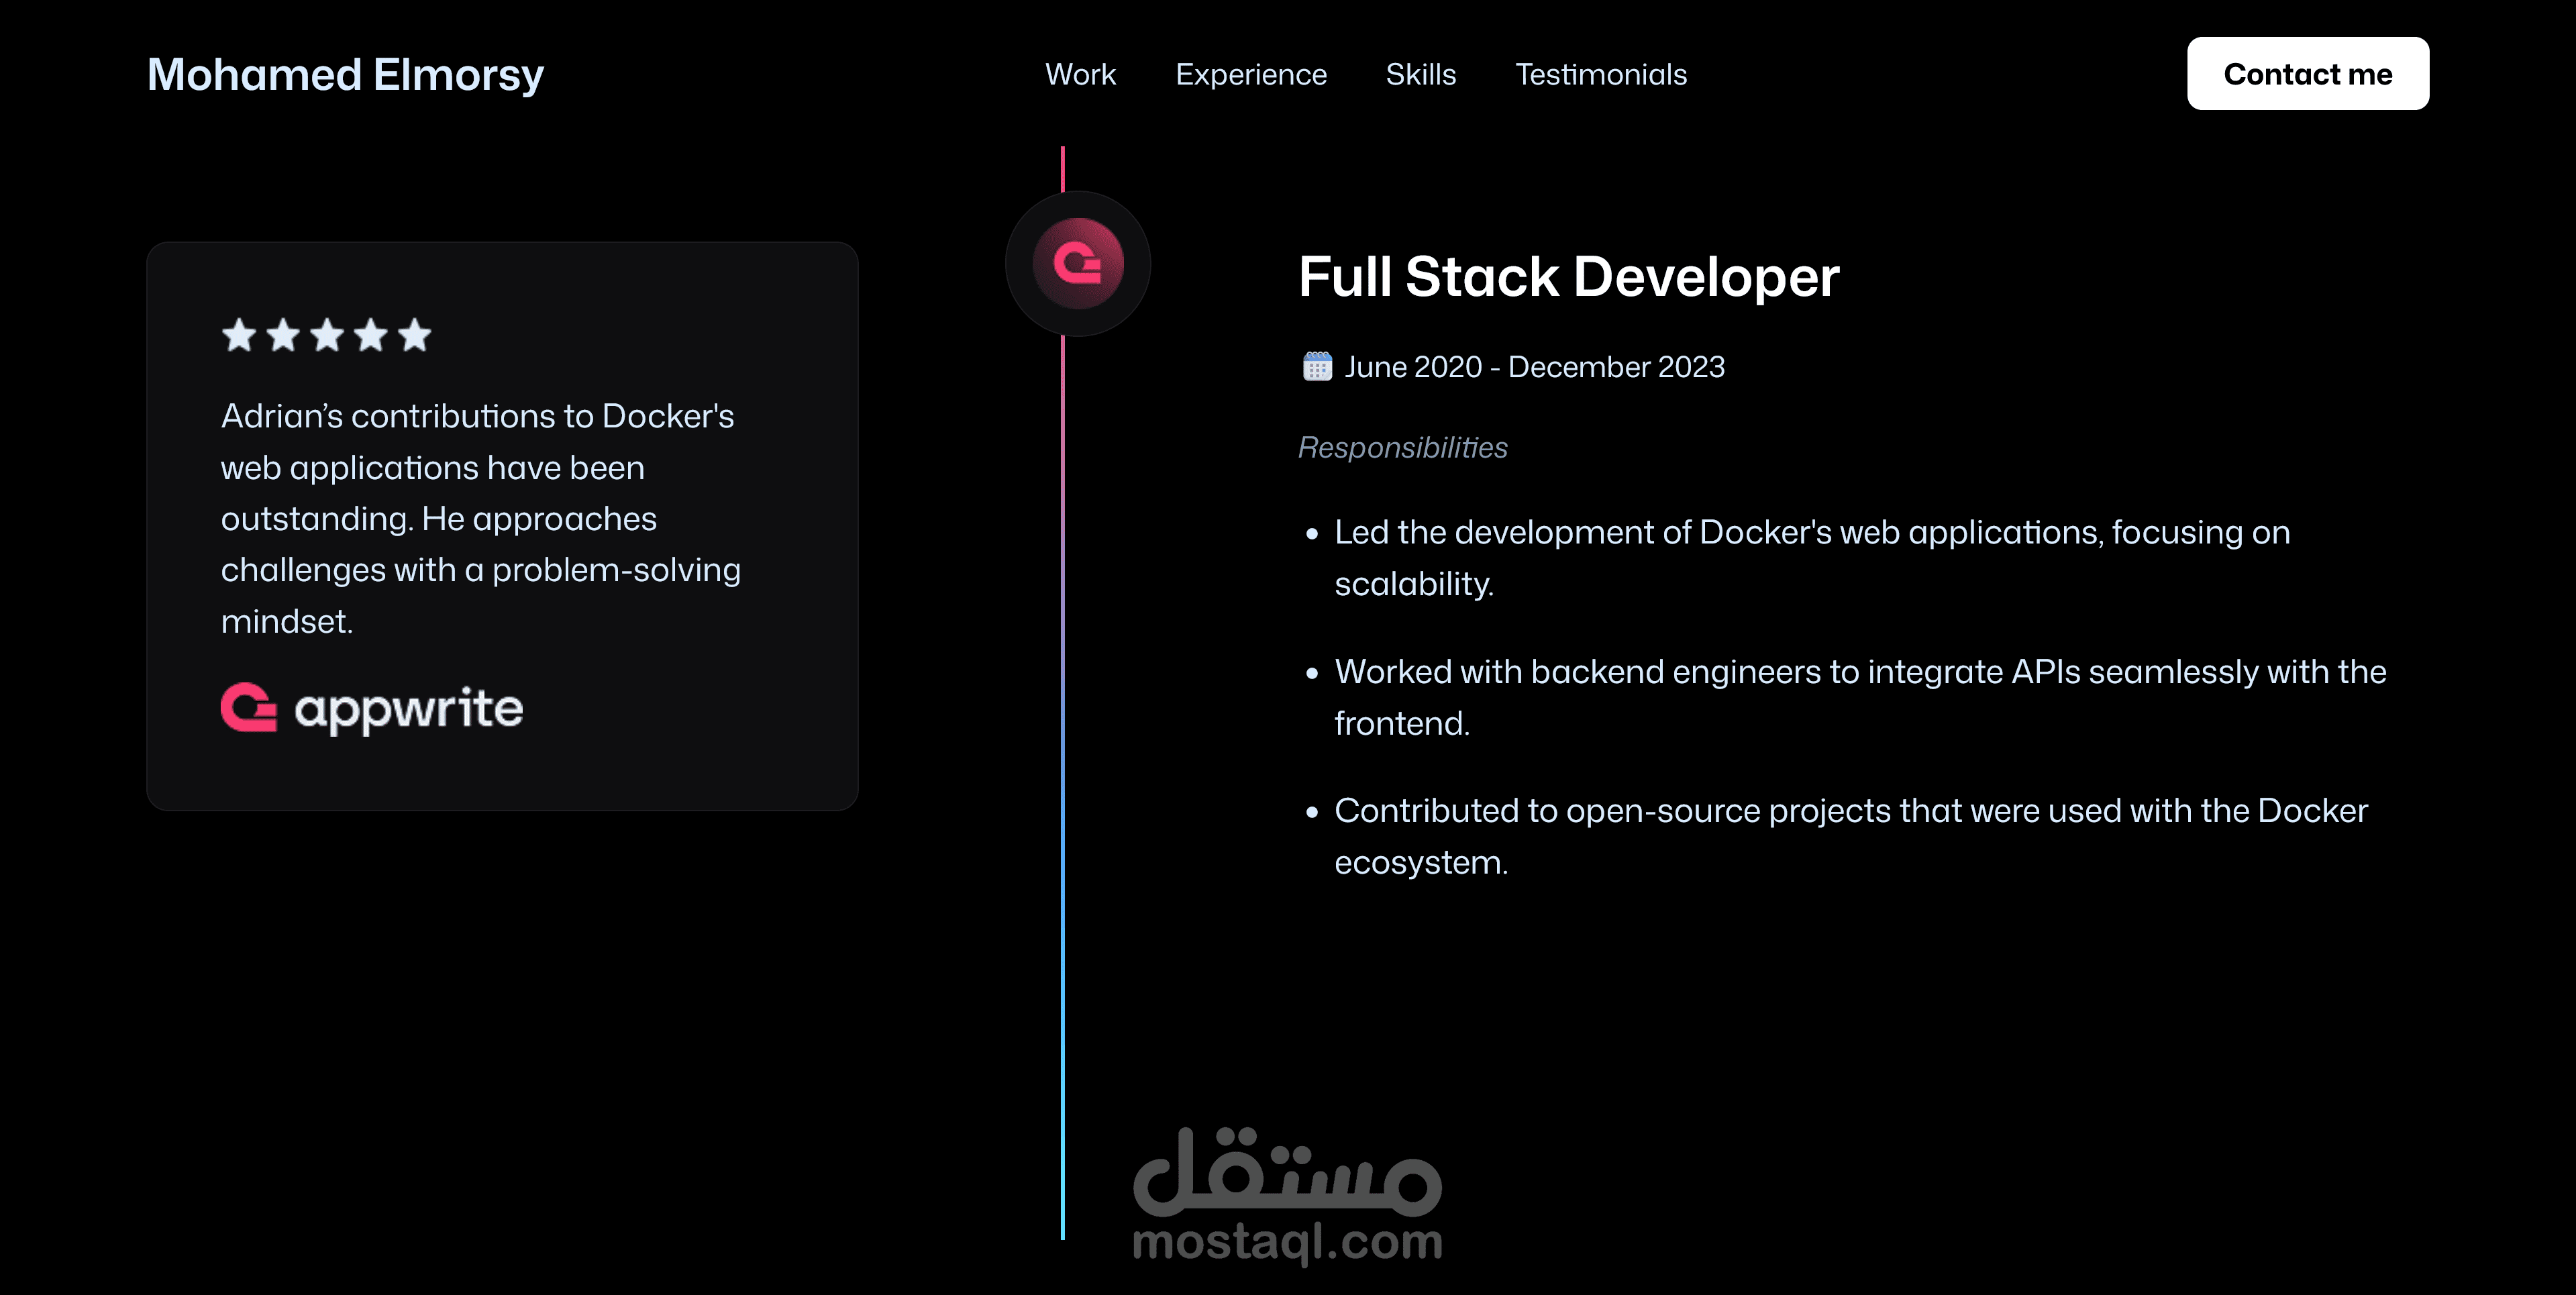Click the Full Stack Developer heading
2576x1295 pixels.
point(1568,277)
